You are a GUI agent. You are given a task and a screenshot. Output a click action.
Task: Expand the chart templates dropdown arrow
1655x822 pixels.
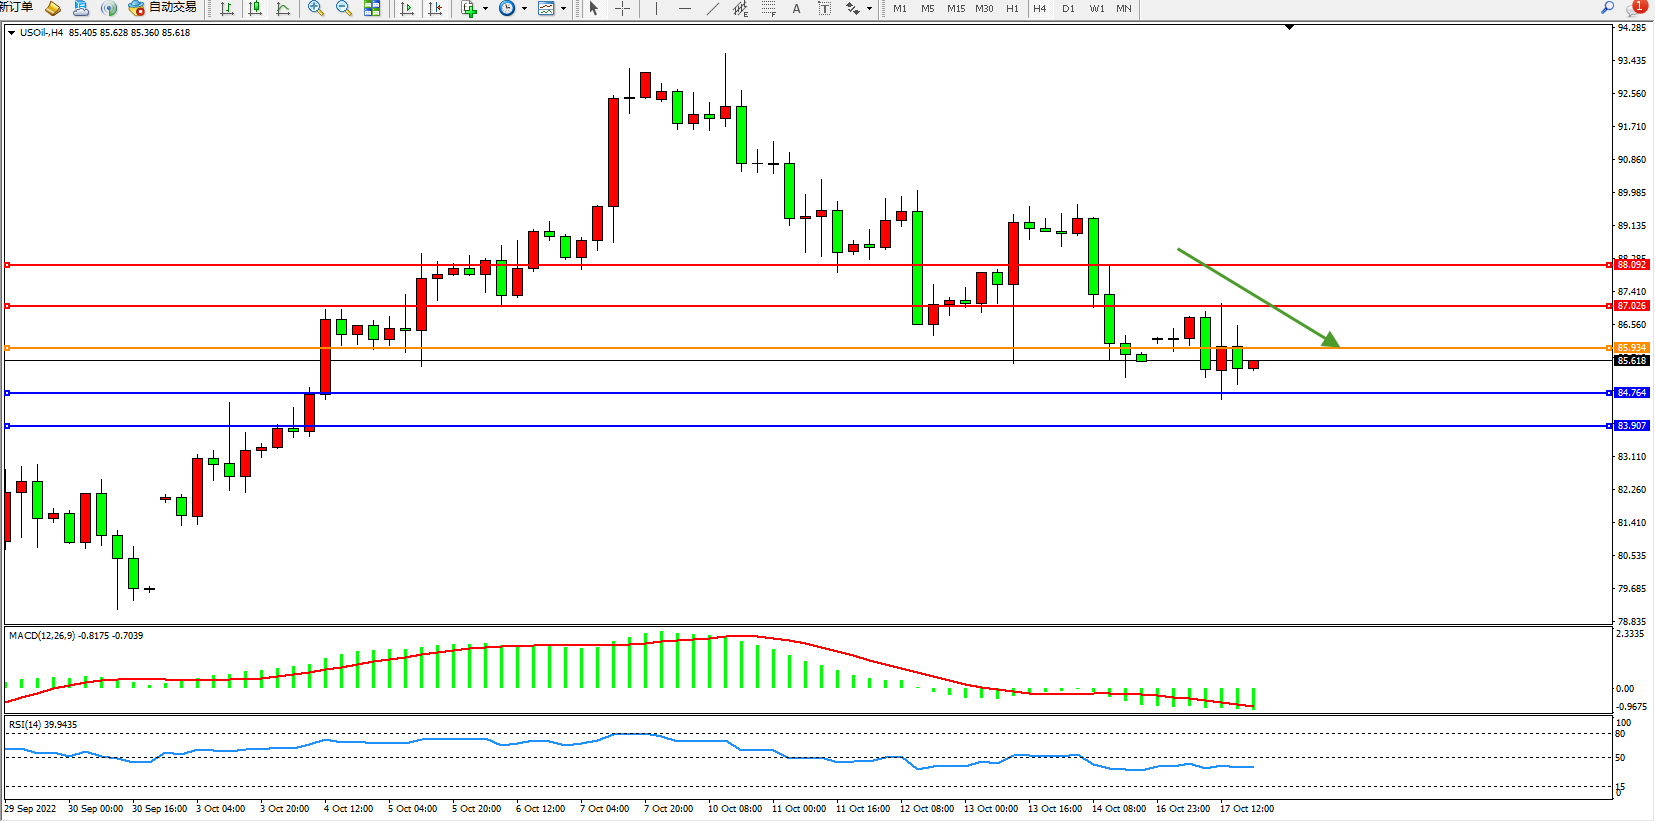(563, 9)
